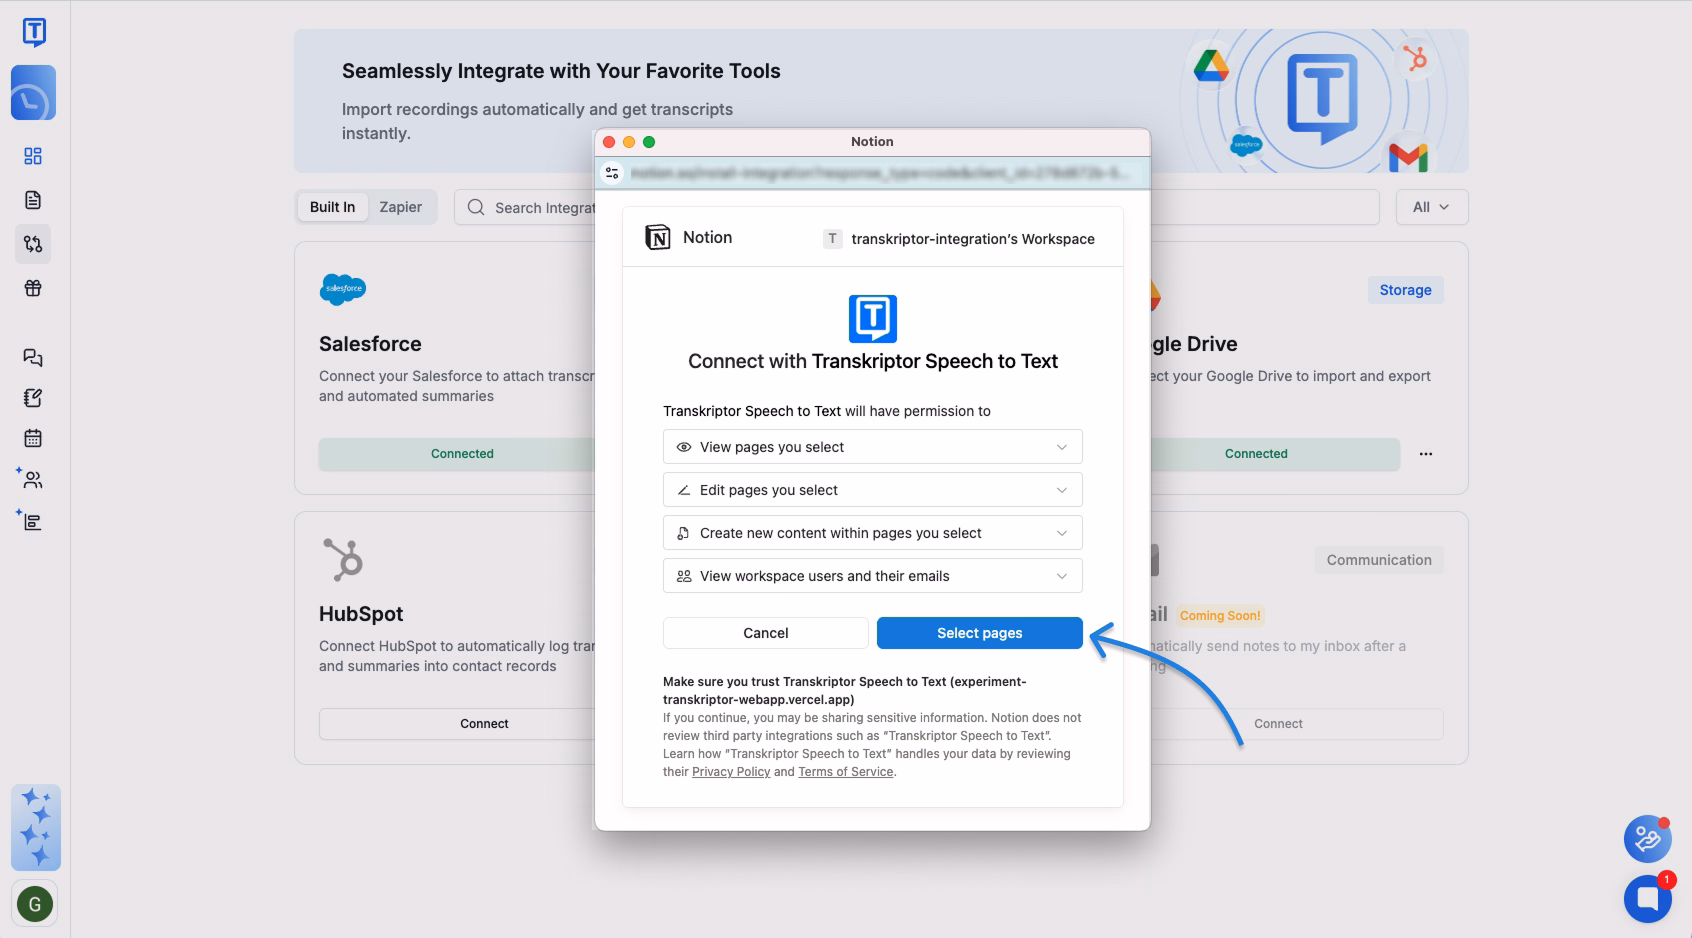Open the Privacy Policy link
Image resolution: width=1692 pixels, height=938 pixels.
coord(731,771)
